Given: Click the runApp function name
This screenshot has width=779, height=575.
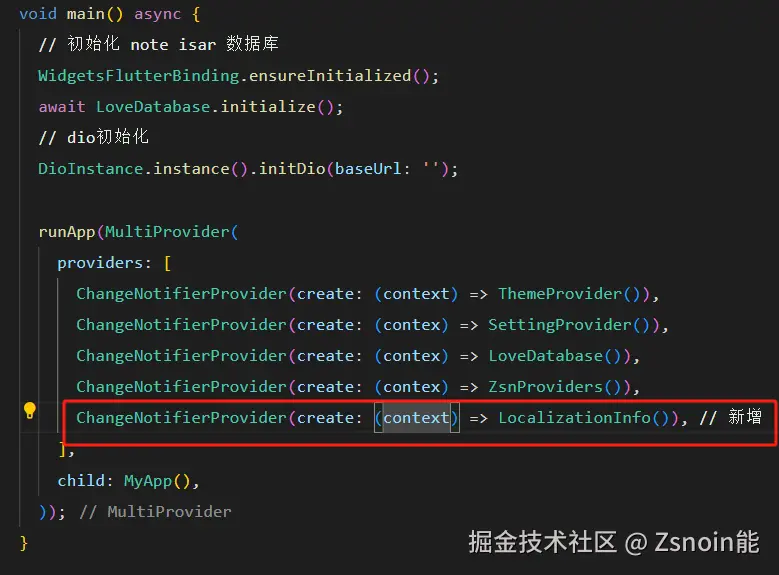Looking at the screenshot, I should (67, 232).
